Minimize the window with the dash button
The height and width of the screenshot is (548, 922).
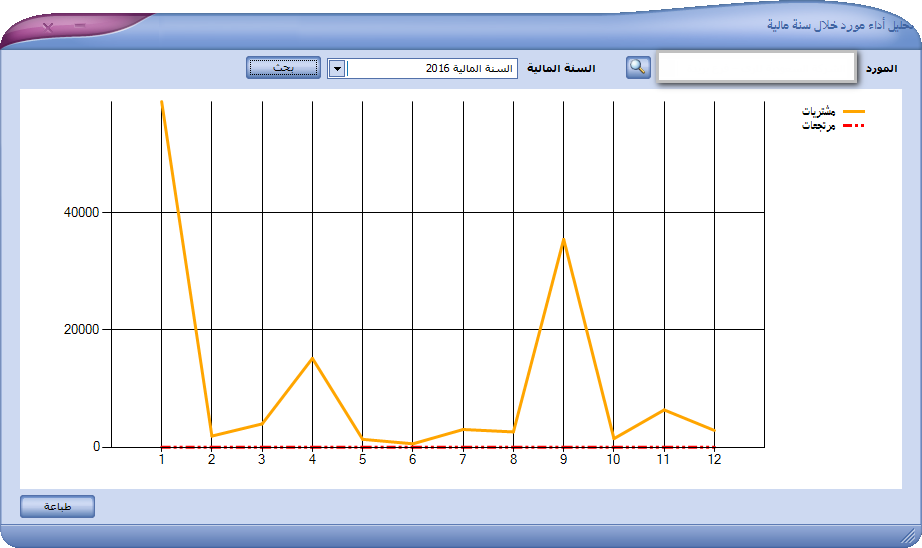[80, 25]
